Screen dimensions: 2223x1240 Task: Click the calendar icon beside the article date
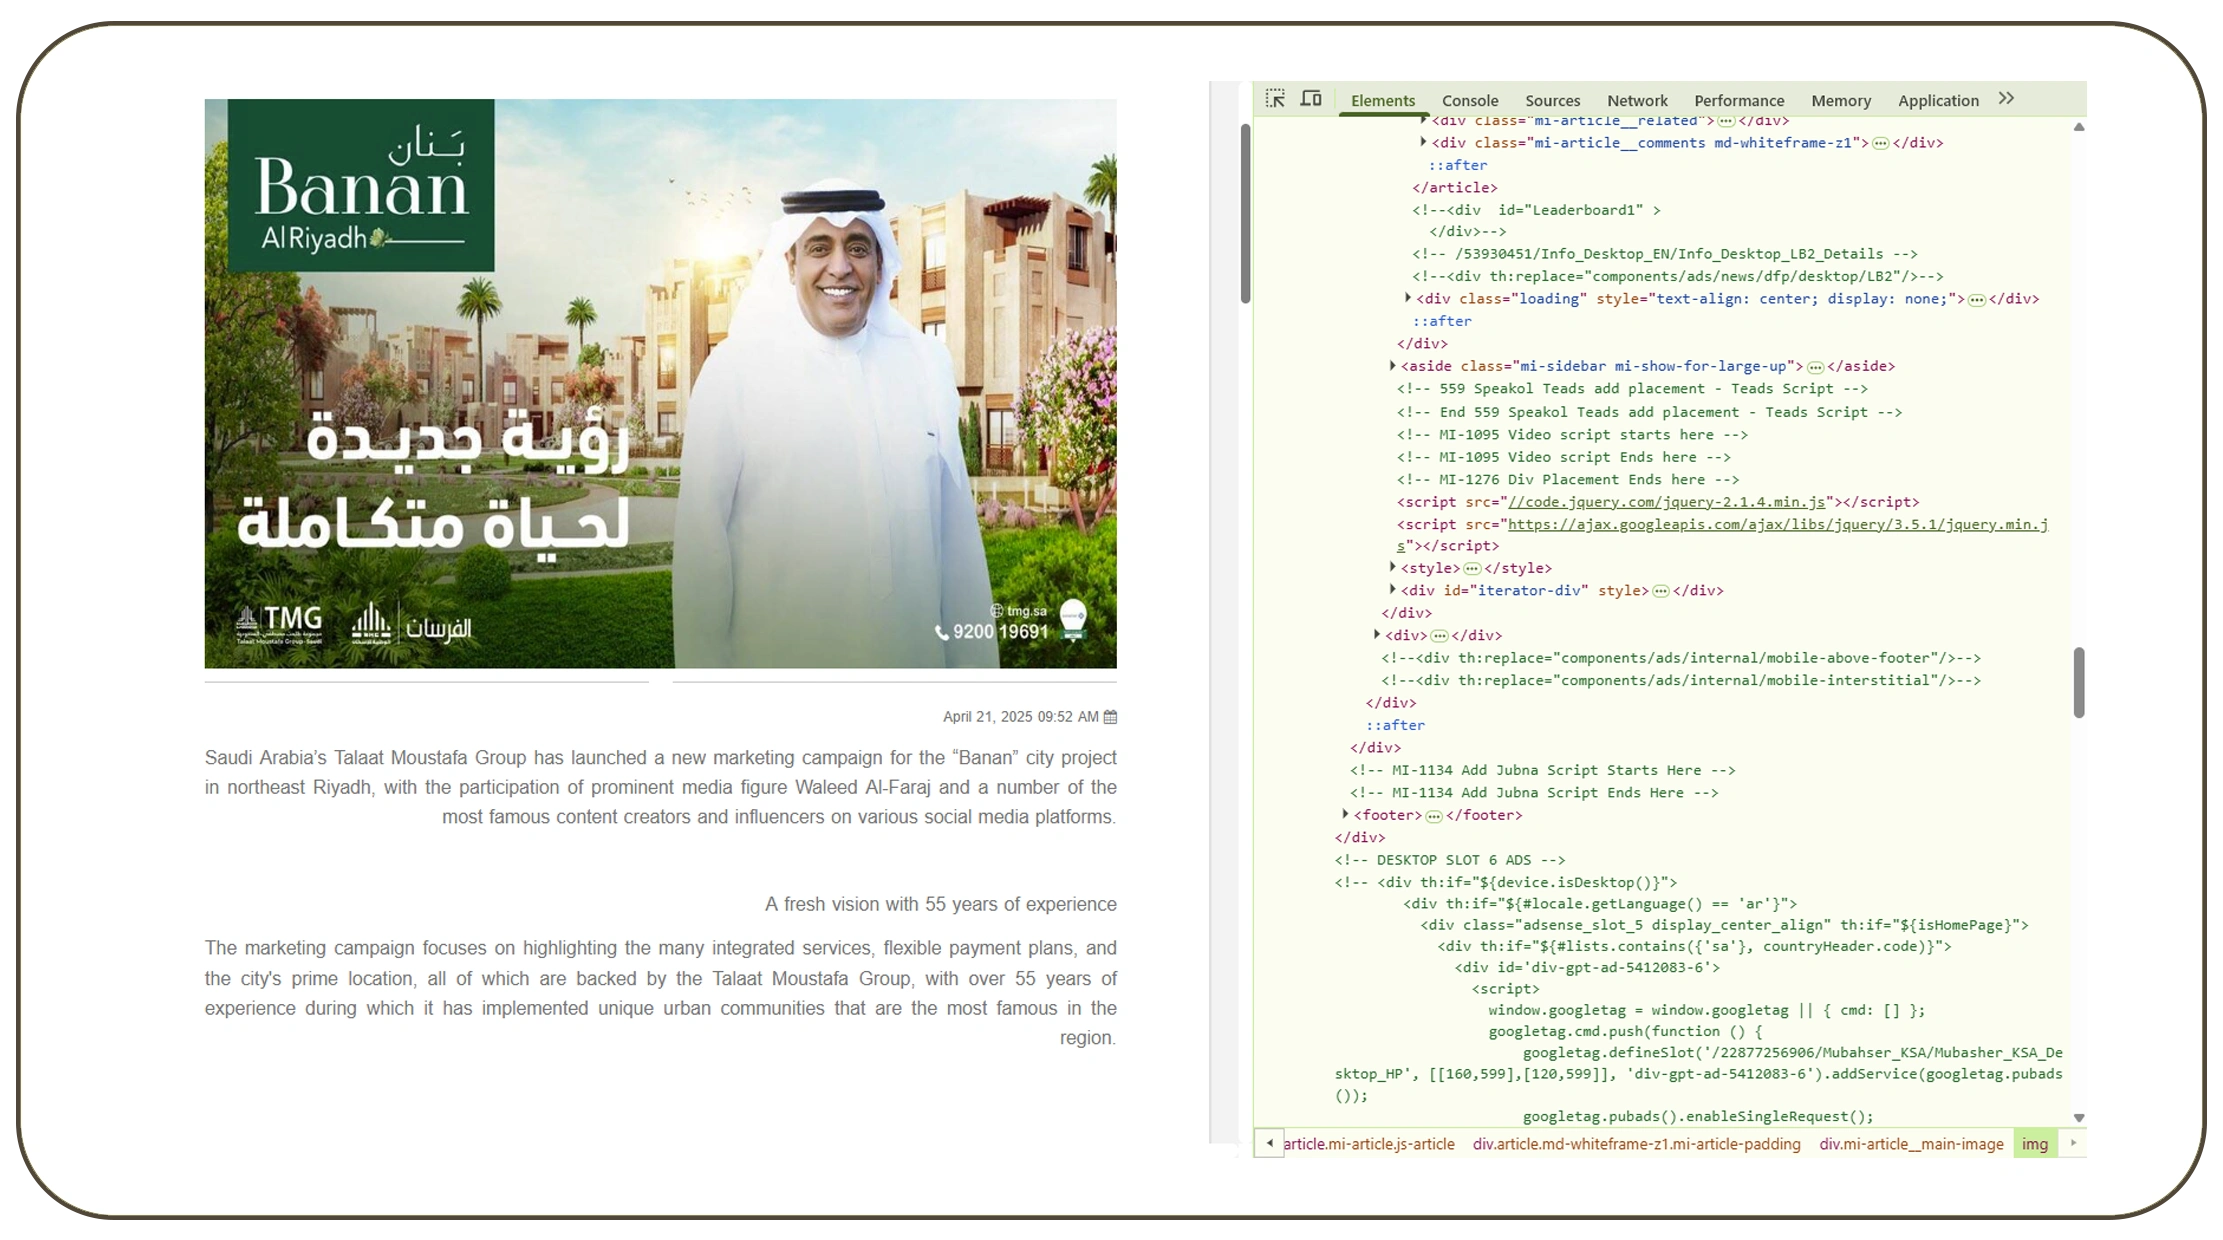tap(1110, 717)
